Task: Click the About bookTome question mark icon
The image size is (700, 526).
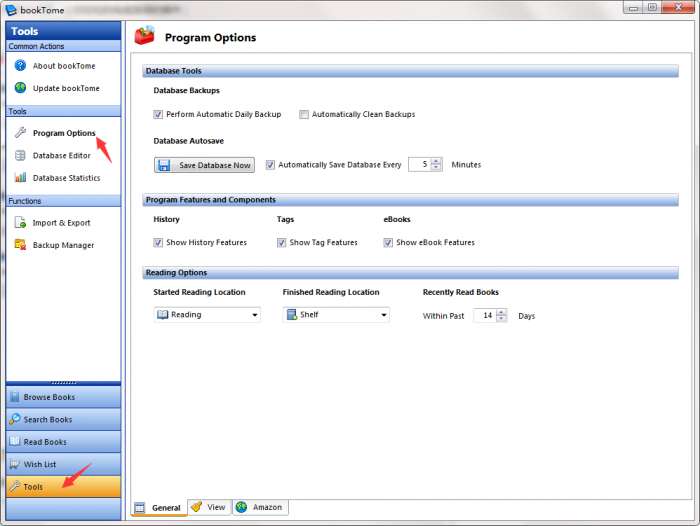Action: click(x=20, y=66)
